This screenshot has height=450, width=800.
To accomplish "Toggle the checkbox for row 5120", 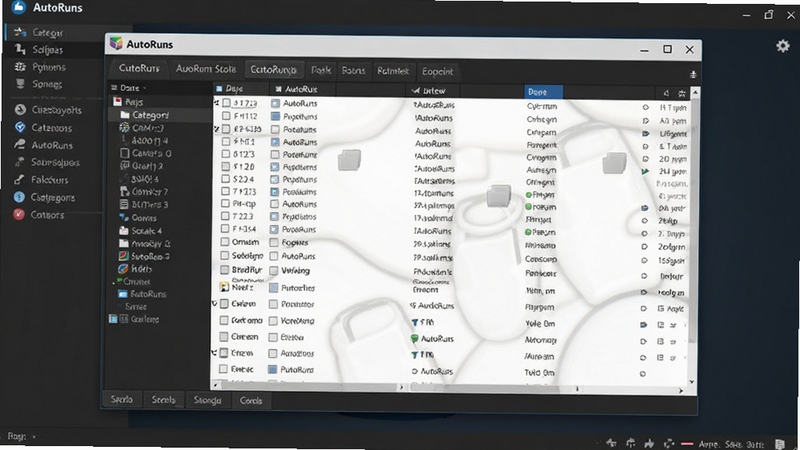I will point(226,166).
